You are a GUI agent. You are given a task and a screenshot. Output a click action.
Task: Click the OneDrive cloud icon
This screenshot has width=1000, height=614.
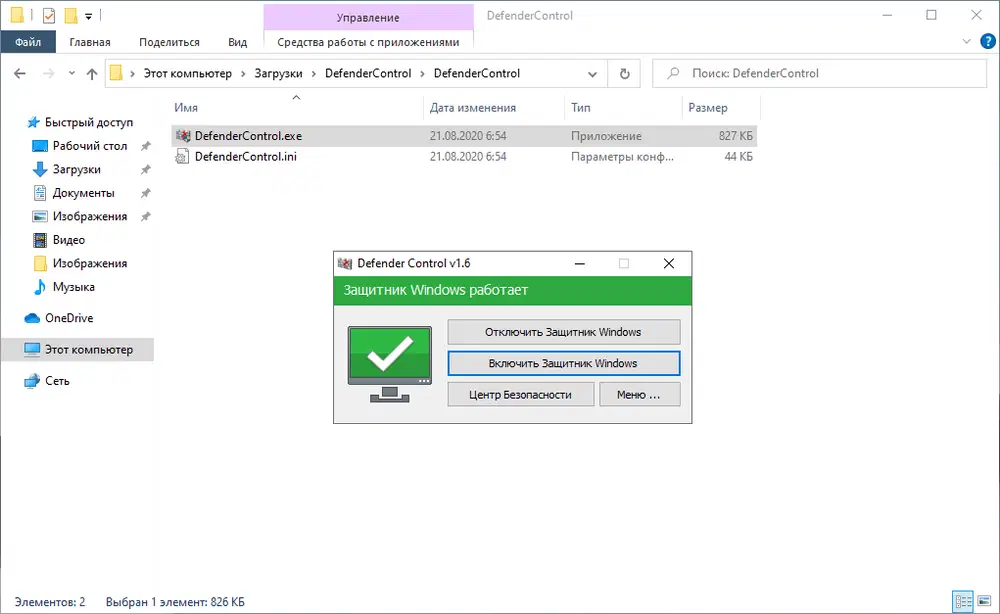click(x=32, y=318)
